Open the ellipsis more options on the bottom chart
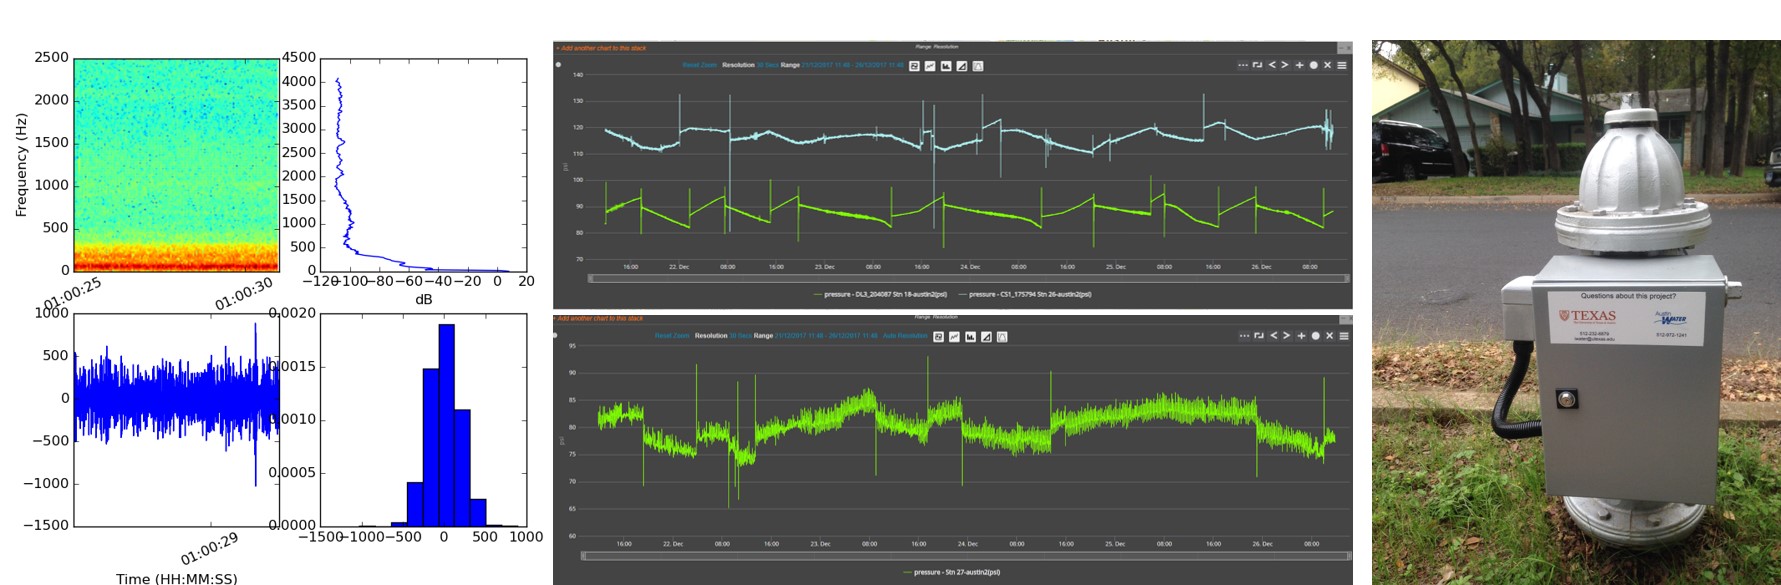Image resolution: width=1781 pixels, height=585 pixels. click(1244, 336)
